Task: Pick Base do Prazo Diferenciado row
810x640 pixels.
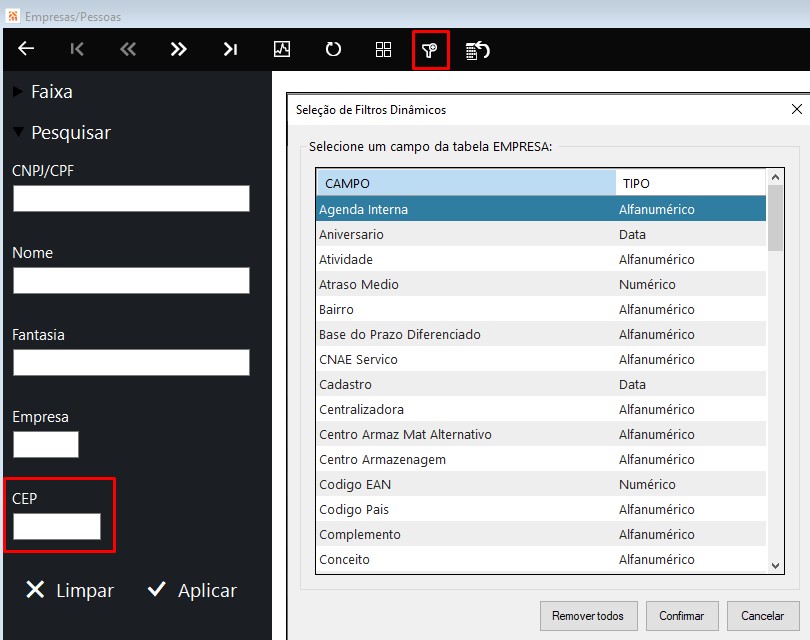Action: coord(541,334)
